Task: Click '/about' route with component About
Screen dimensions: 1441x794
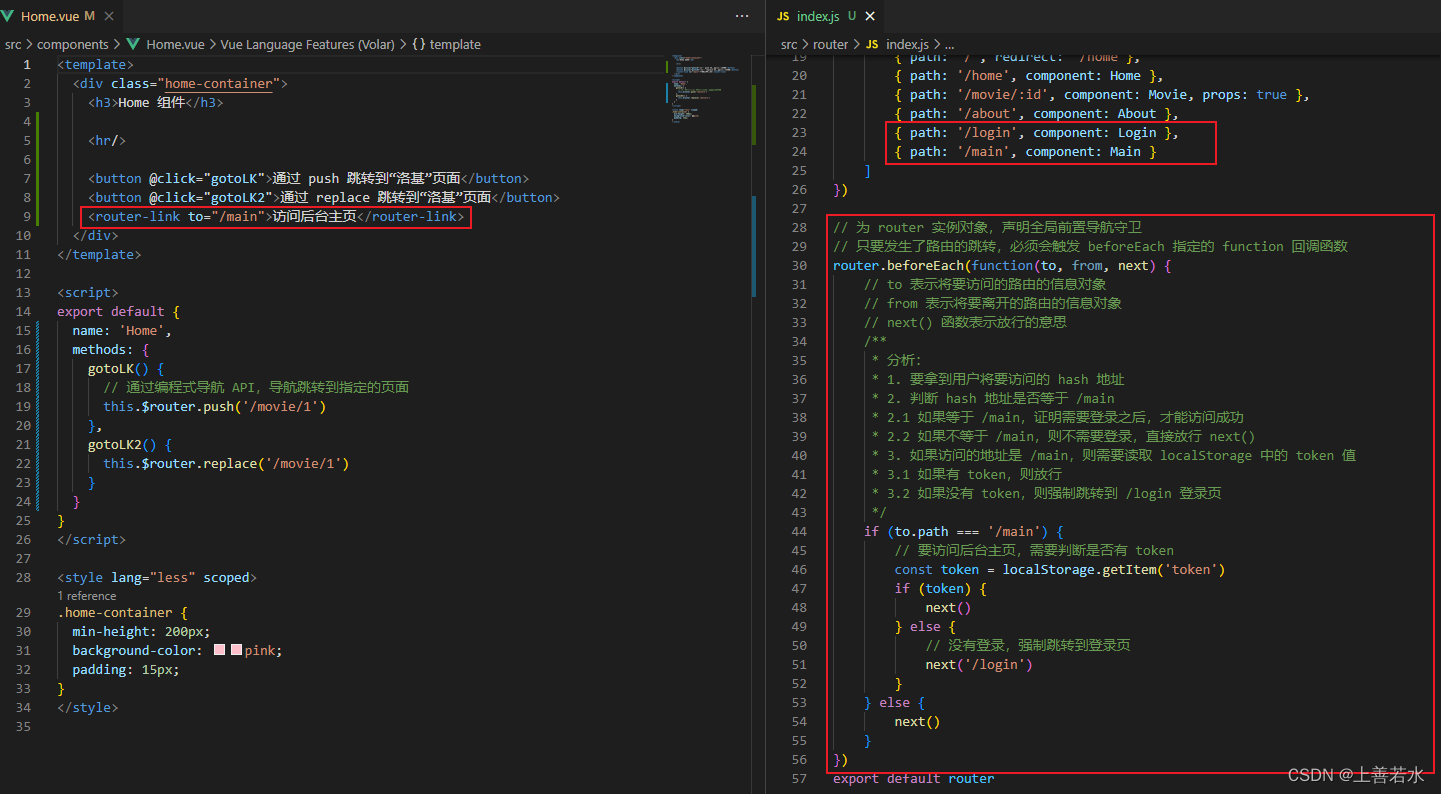Action: [x=1037, y=113]
